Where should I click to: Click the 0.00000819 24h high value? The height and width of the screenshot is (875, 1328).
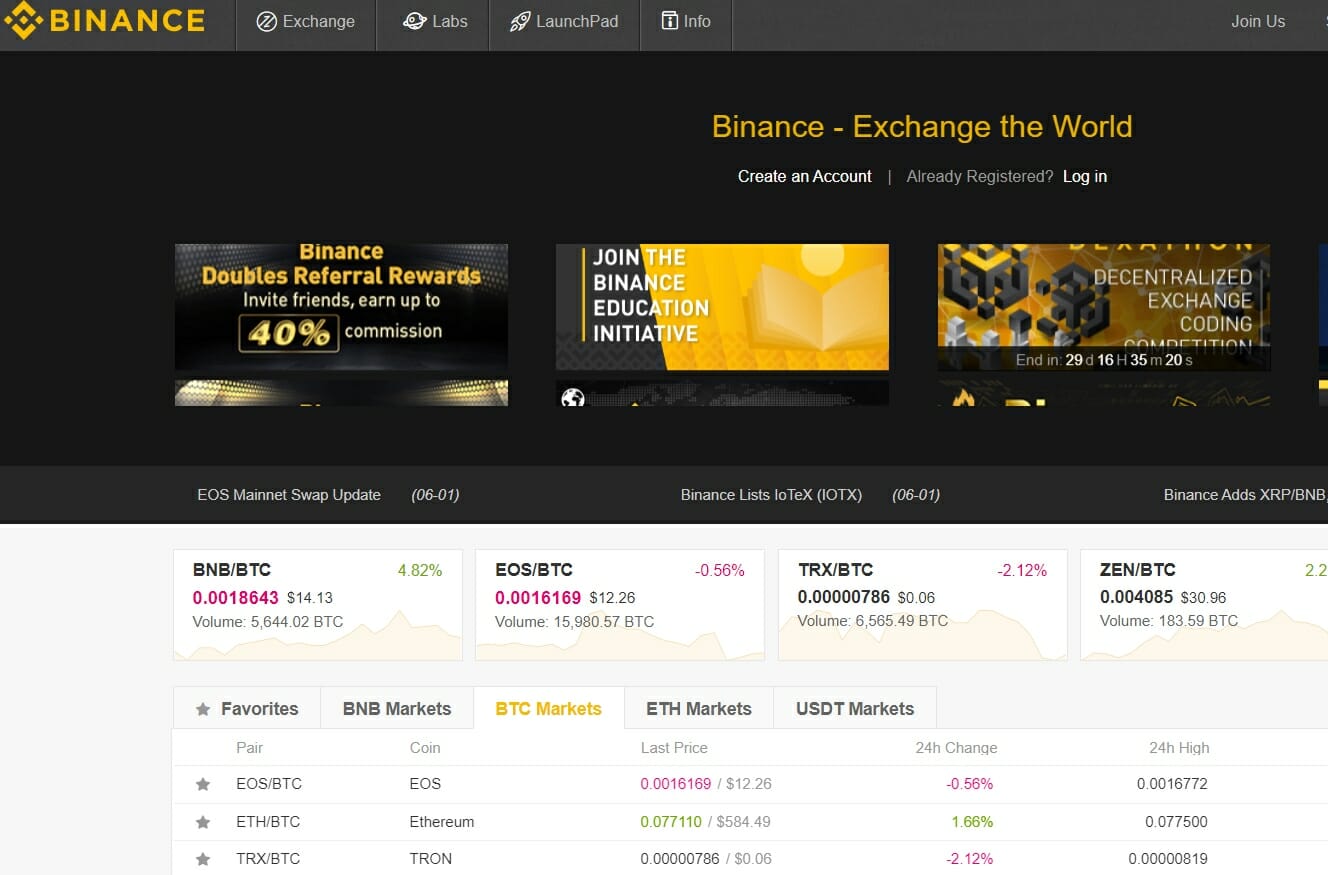(1168, 859)
